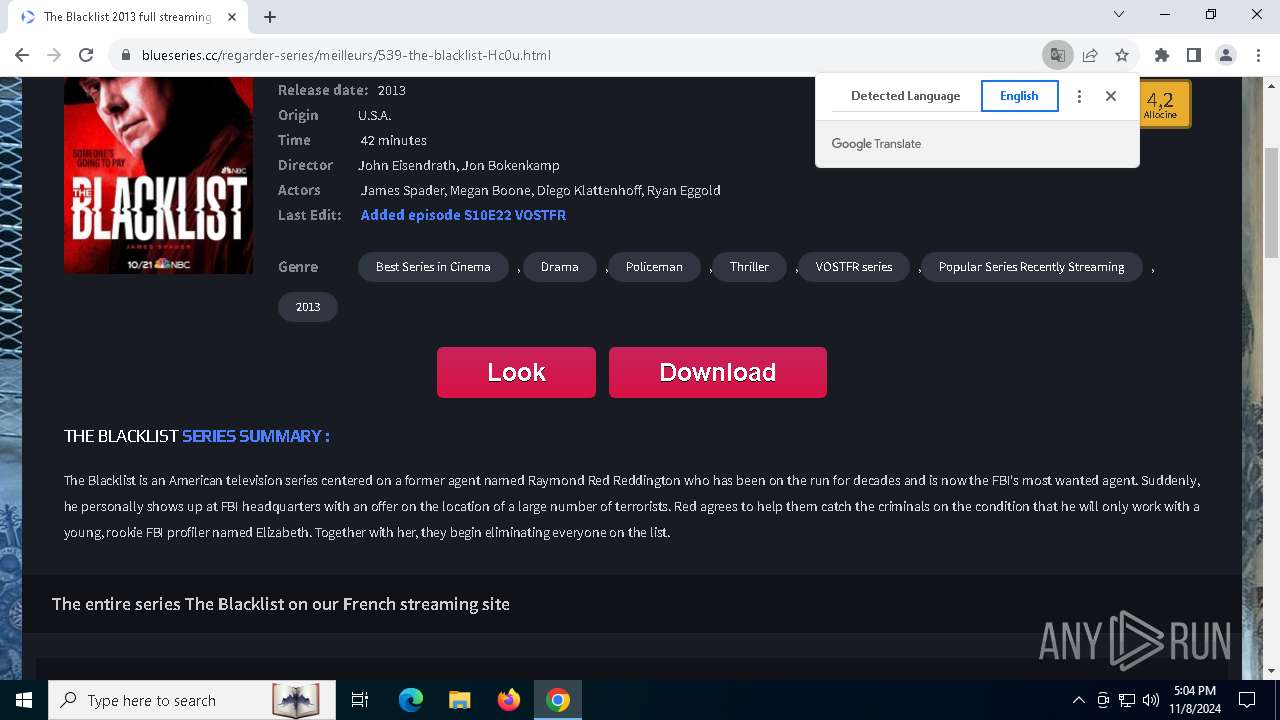1280x720 pixels.
Task: Switch to English translation tab
Action: click(x=1019, y=96)
